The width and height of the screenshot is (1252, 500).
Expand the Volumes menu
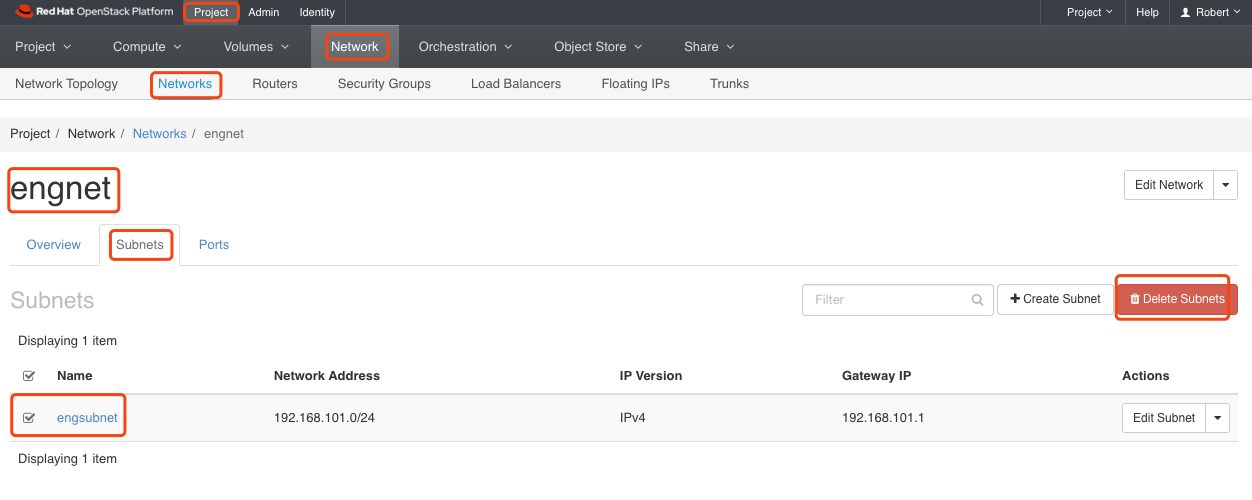[256, 47]
